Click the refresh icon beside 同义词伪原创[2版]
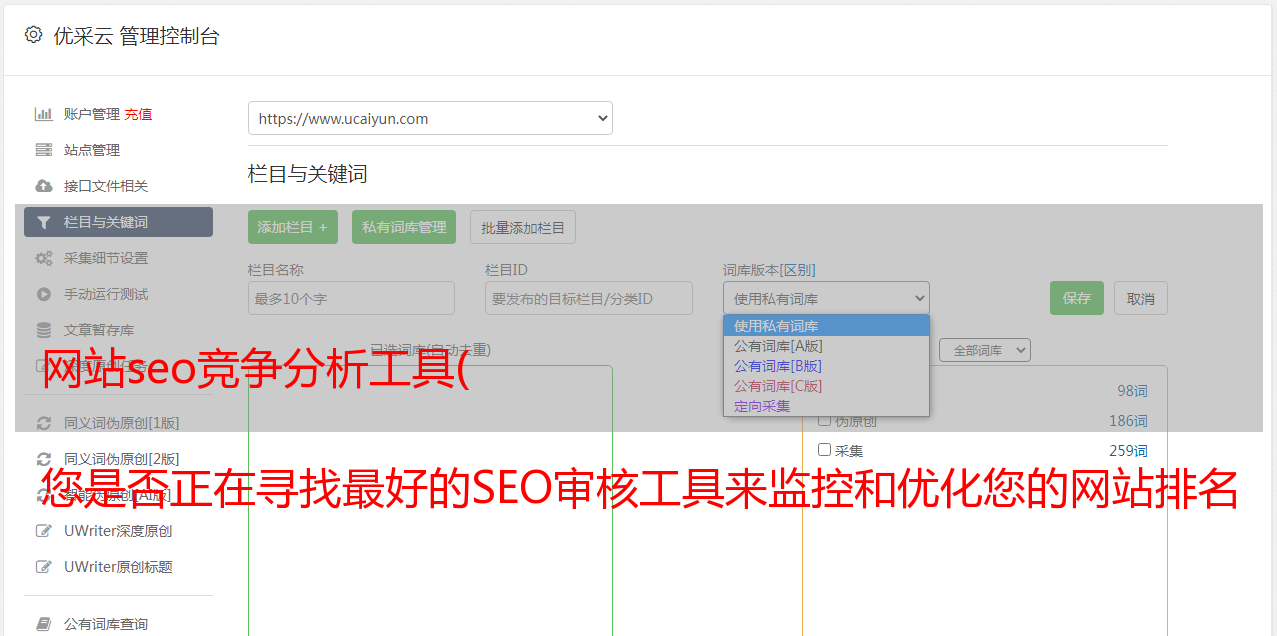1277x636 pixels. click(44, 459)
